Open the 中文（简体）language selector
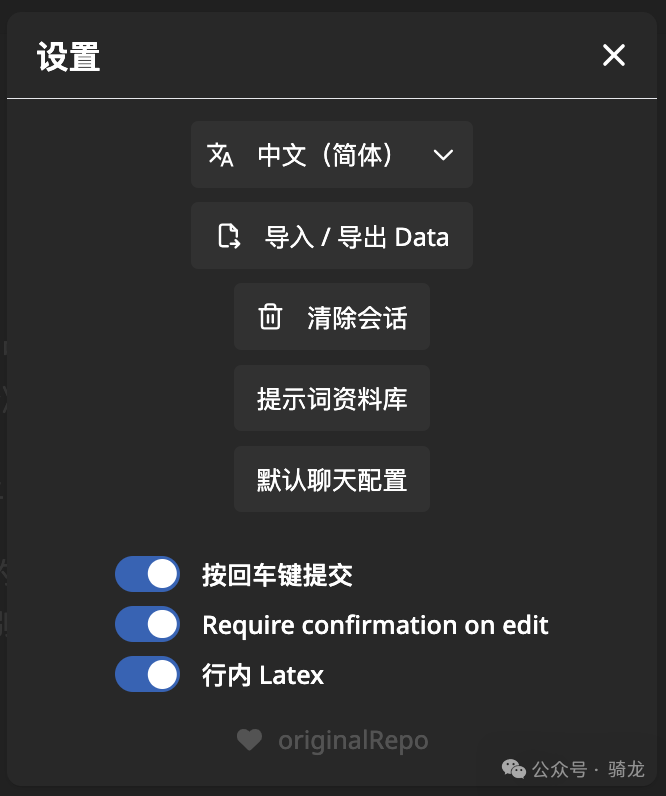 pos(326,155)
